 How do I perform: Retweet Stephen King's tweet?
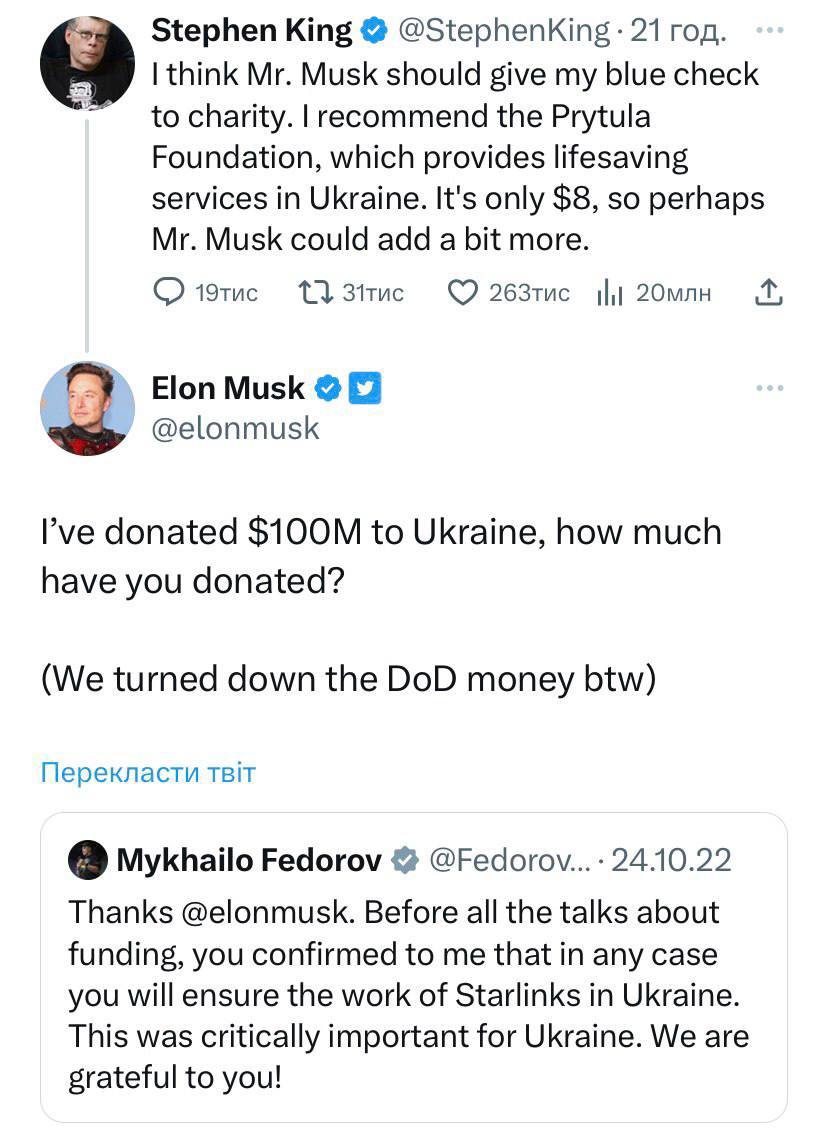pos(315,293)
